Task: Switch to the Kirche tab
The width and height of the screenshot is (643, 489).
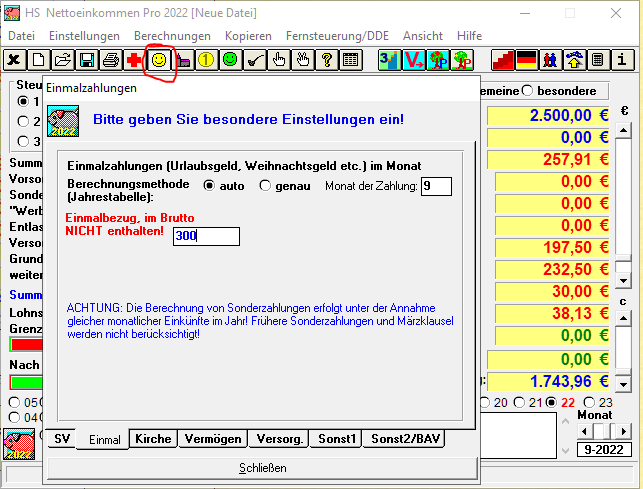Action: click(x=153, y=439)
